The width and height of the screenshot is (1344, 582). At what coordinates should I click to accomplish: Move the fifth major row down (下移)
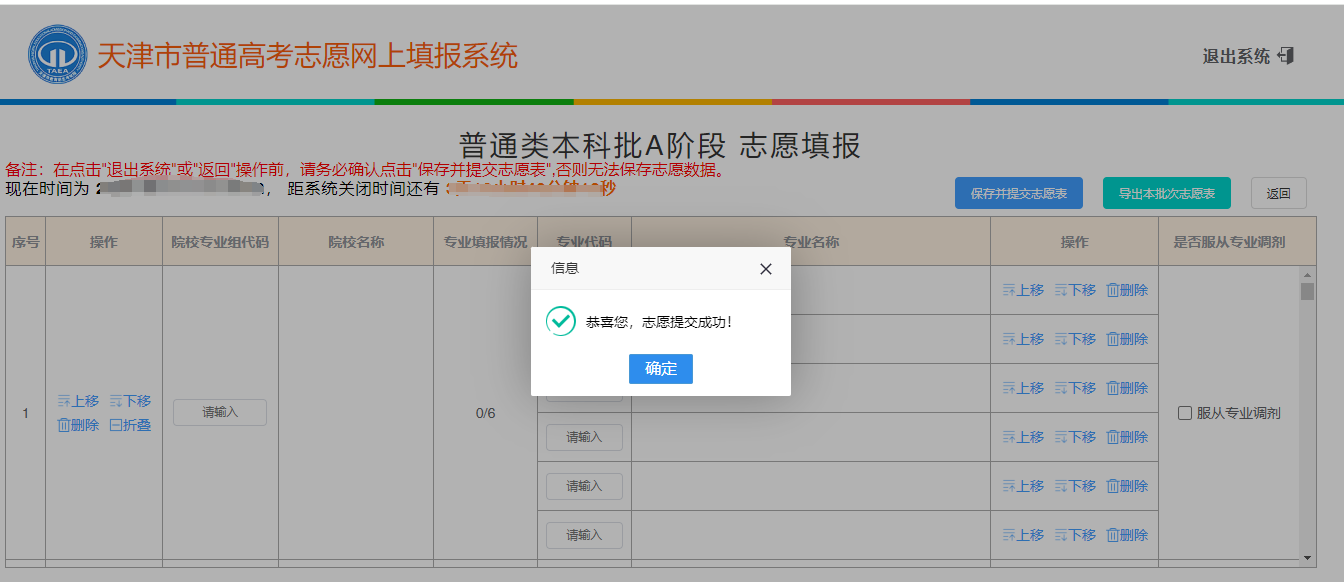coord(1075,486)
